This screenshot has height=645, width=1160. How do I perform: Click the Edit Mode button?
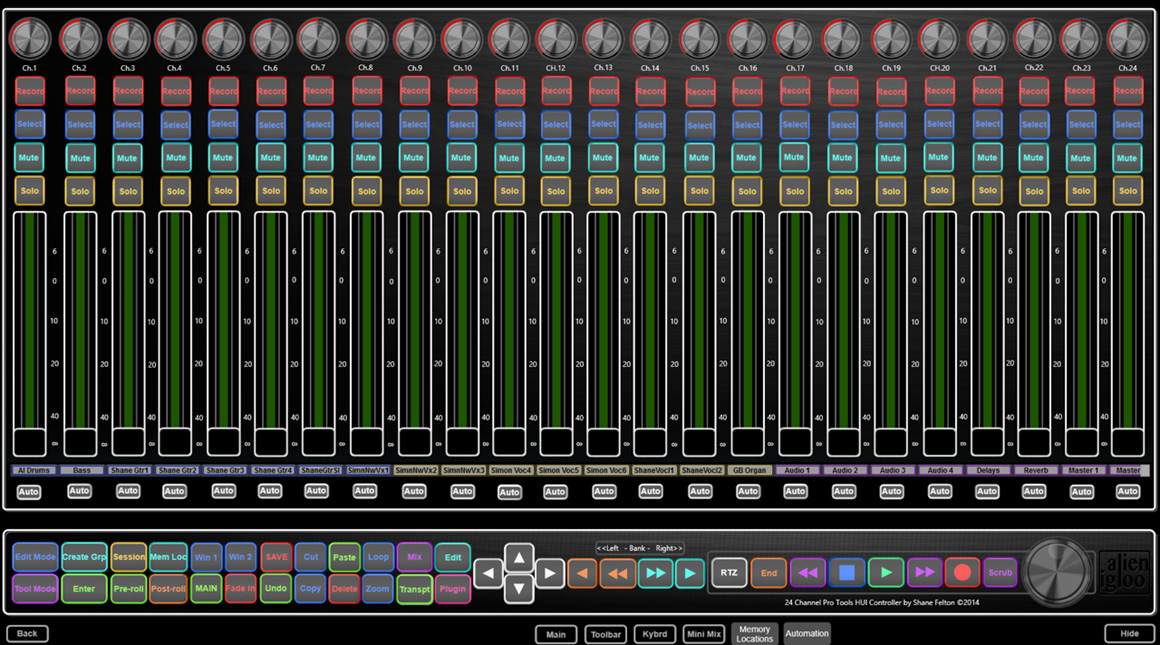click(35, 557)
